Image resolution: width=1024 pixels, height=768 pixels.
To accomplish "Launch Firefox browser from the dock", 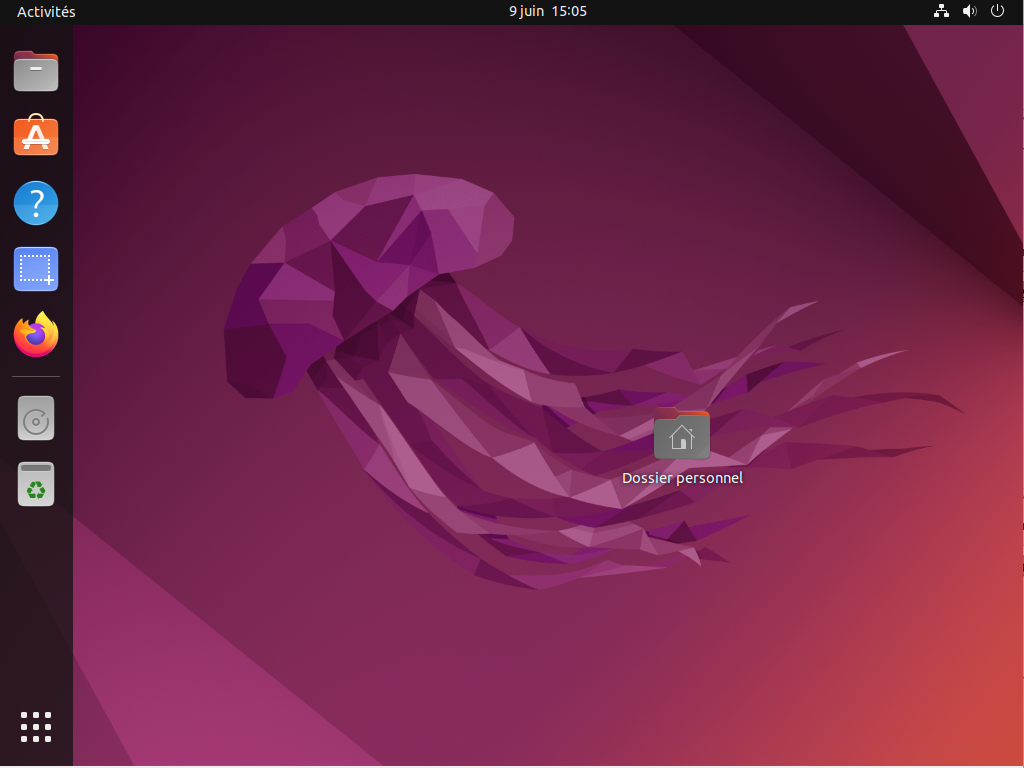I will [x=36, y=334].
